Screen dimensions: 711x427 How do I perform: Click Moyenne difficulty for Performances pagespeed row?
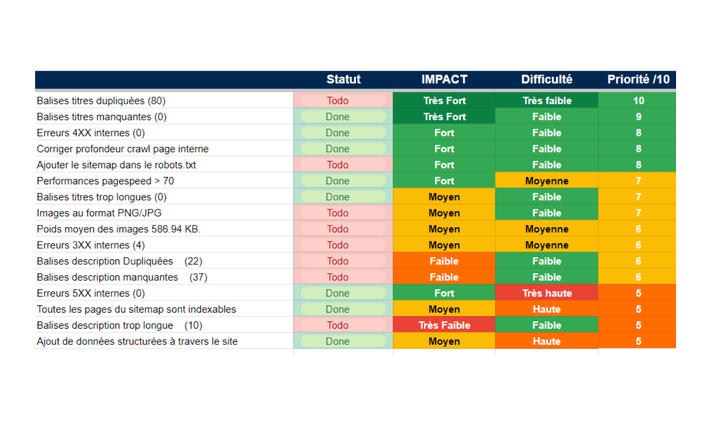tap(546, 181)
